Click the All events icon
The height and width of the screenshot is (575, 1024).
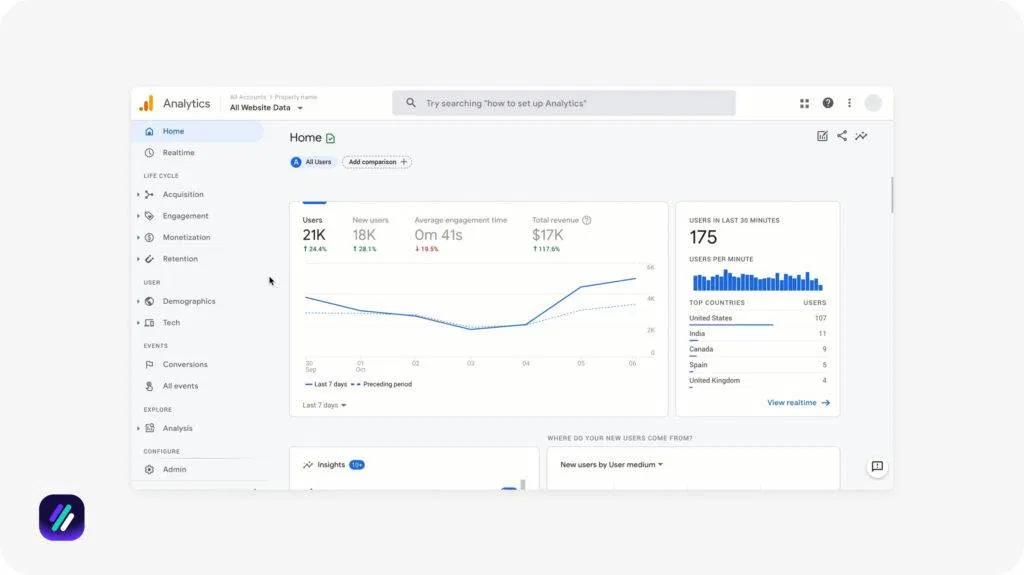150,386
